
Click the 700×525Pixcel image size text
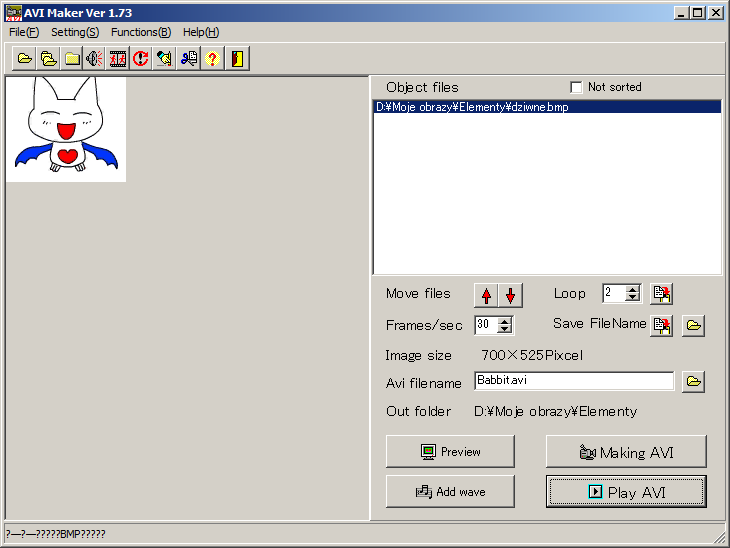click(x=532, y=356)
